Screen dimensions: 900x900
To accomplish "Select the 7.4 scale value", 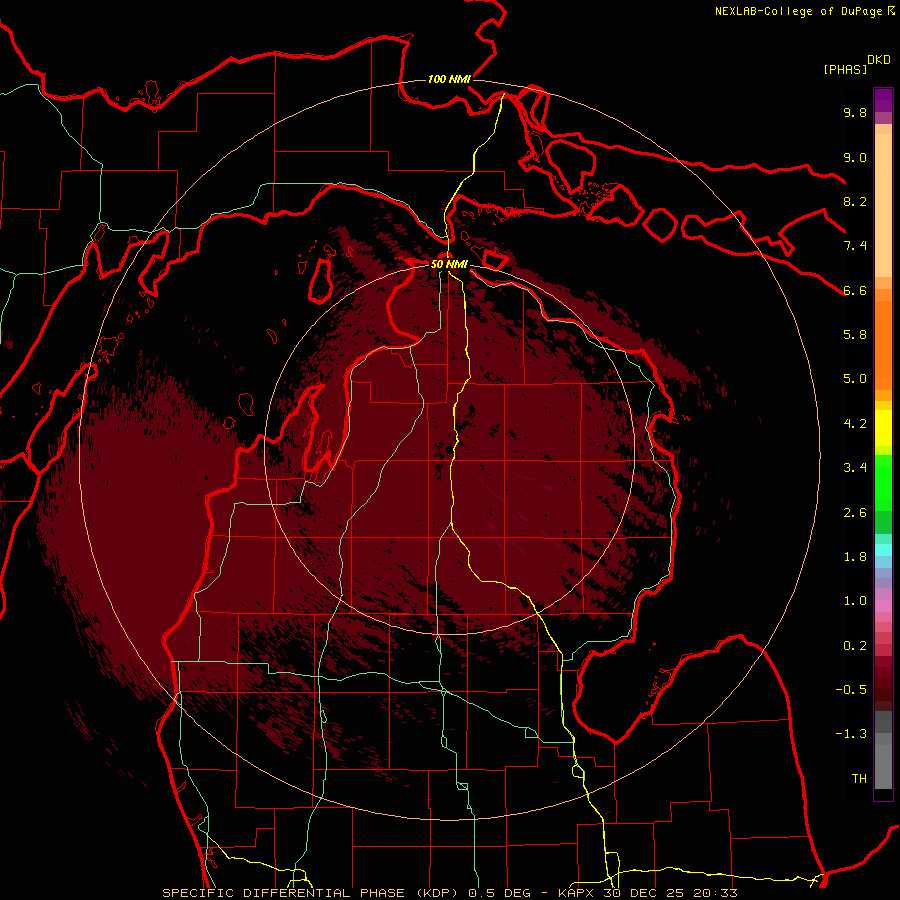I will [x=855, y=246].
